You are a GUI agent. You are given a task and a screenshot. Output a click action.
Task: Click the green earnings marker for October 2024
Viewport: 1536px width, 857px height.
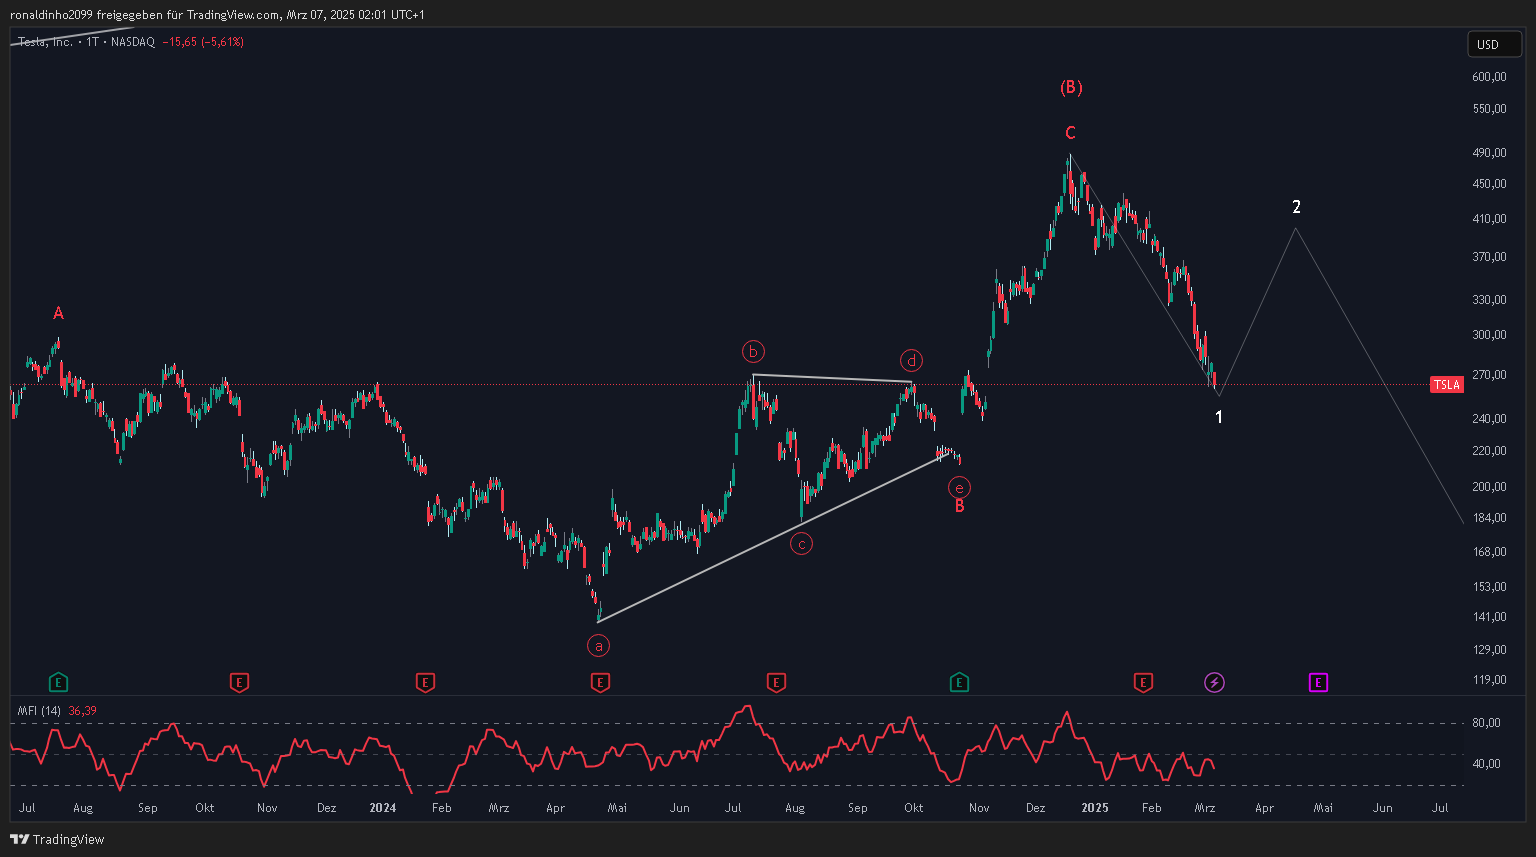click(x=959, y=683)
